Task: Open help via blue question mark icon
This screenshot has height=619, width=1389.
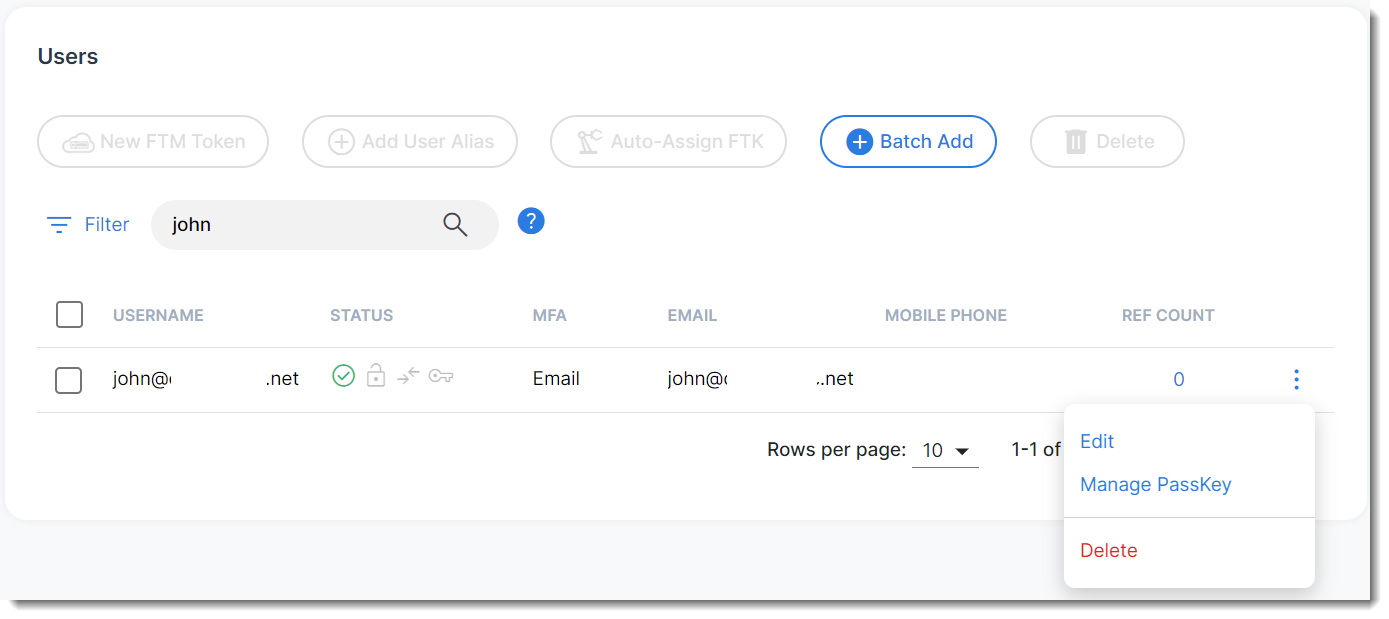Action: coord(531,221)
